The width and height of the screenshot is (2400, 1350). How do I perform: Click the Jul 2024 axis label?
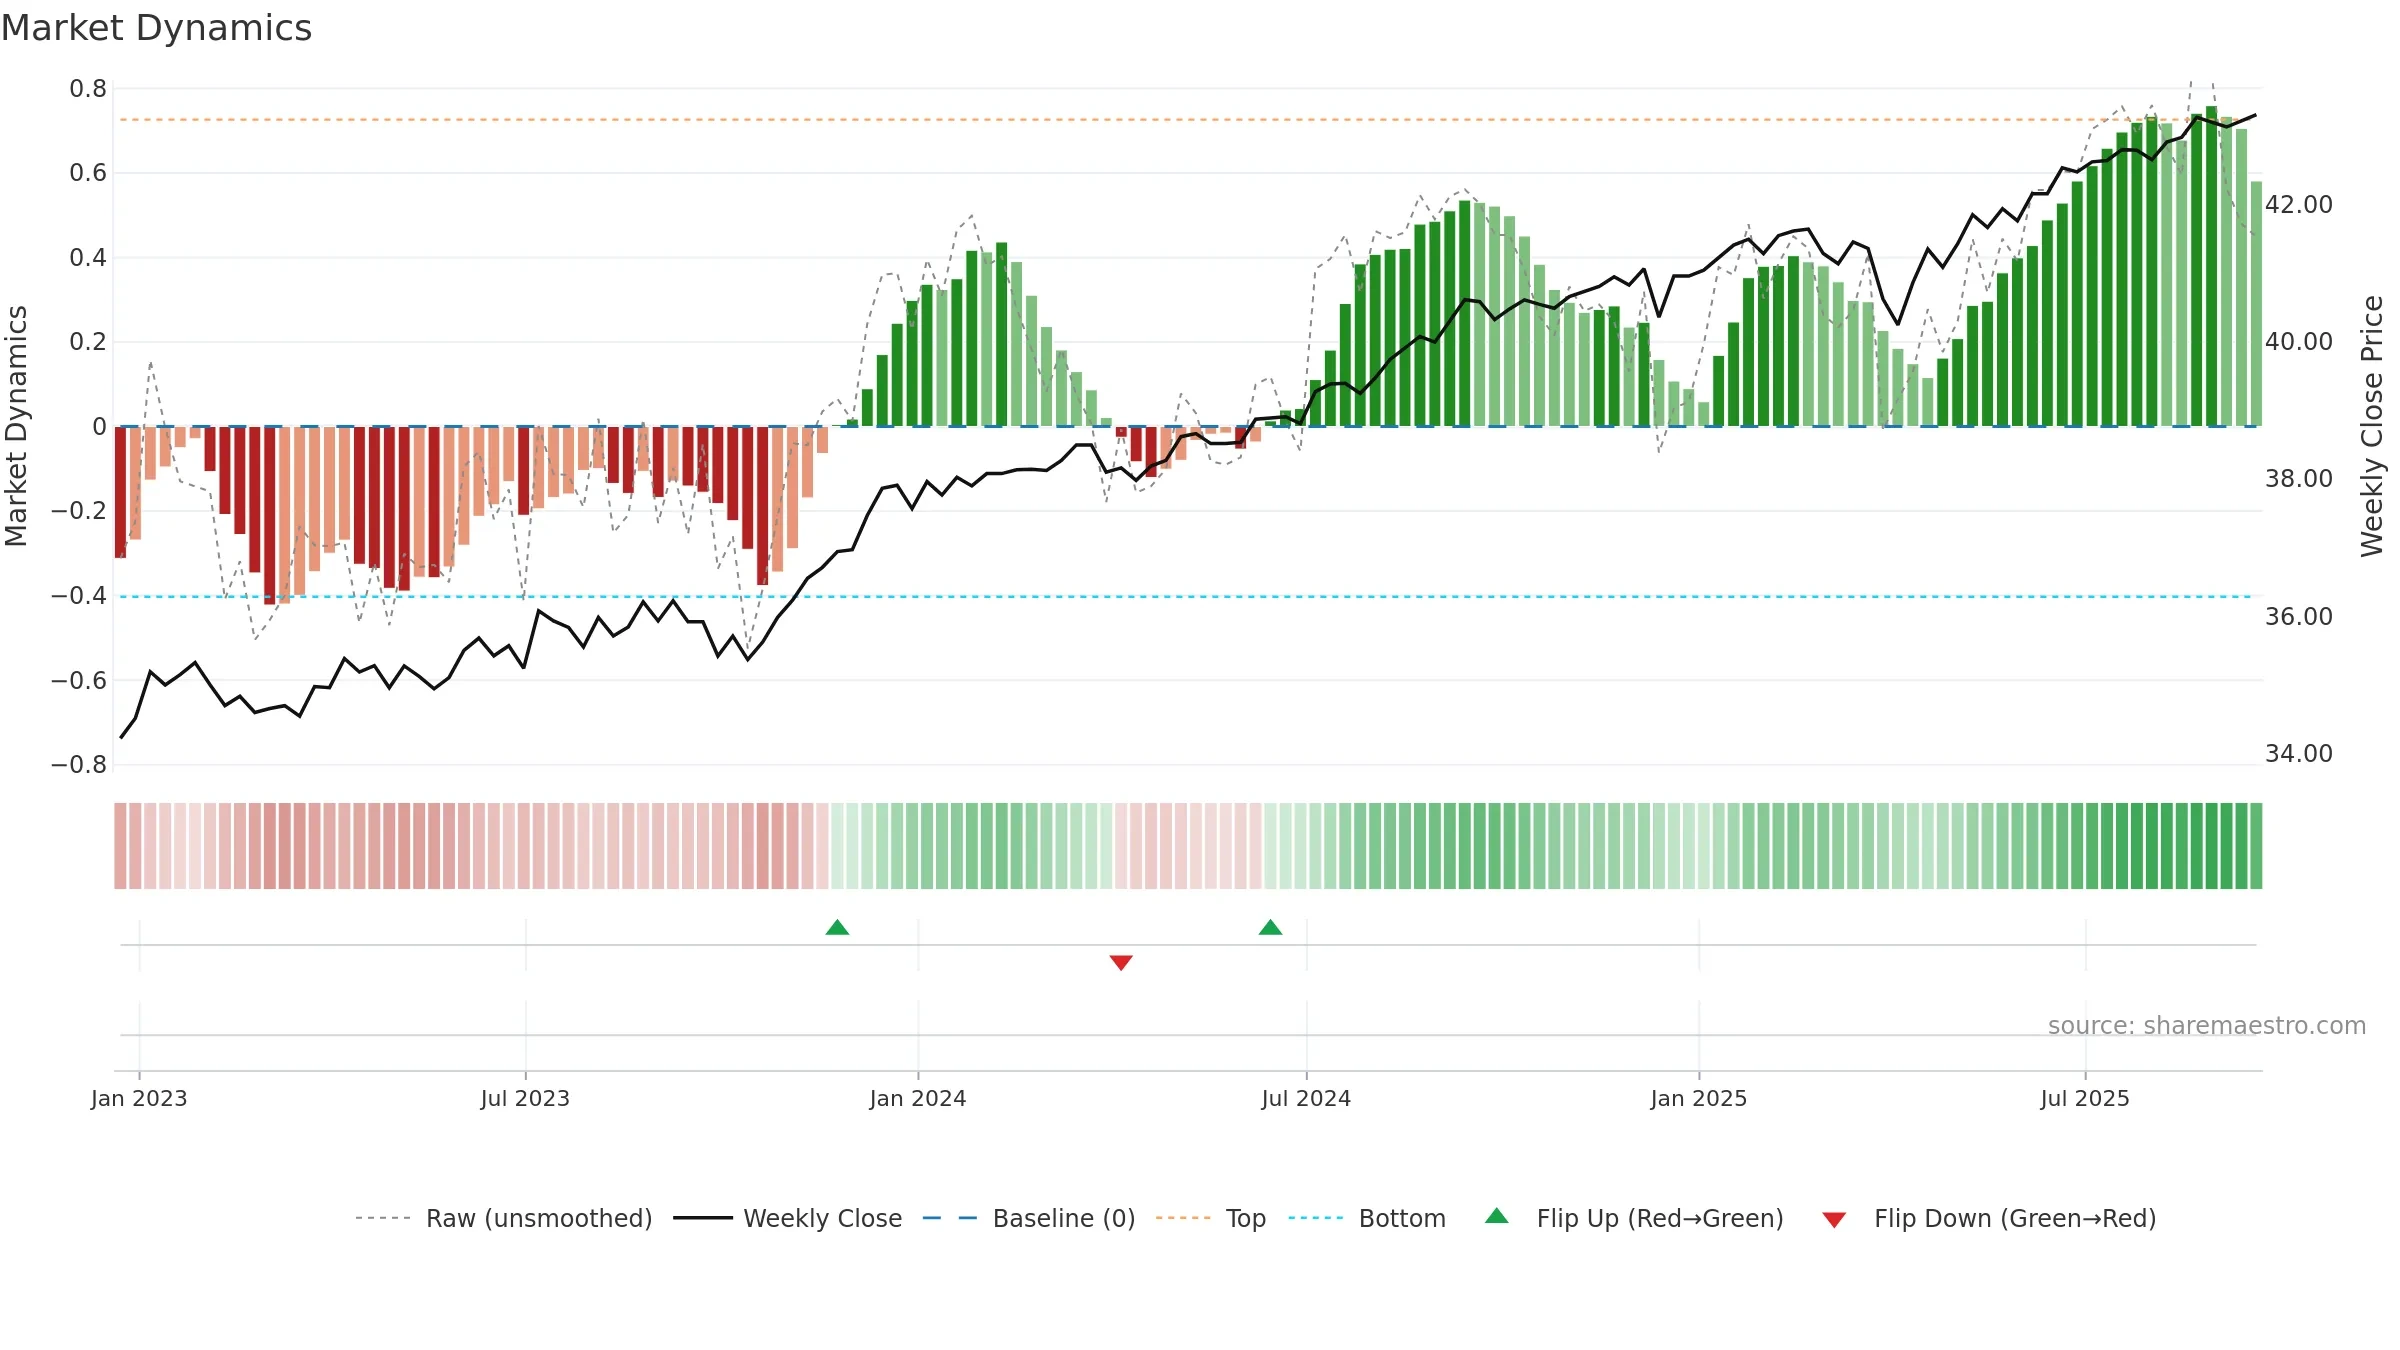coord(1306,1098)
